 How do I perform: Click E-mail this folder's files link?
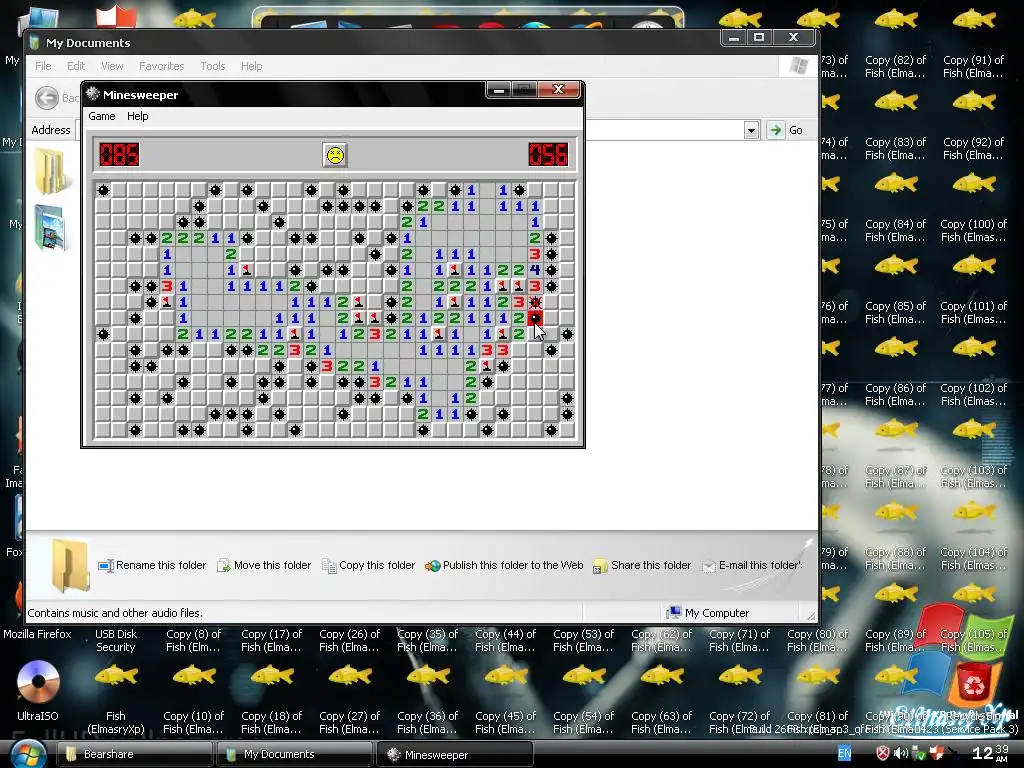752,566
